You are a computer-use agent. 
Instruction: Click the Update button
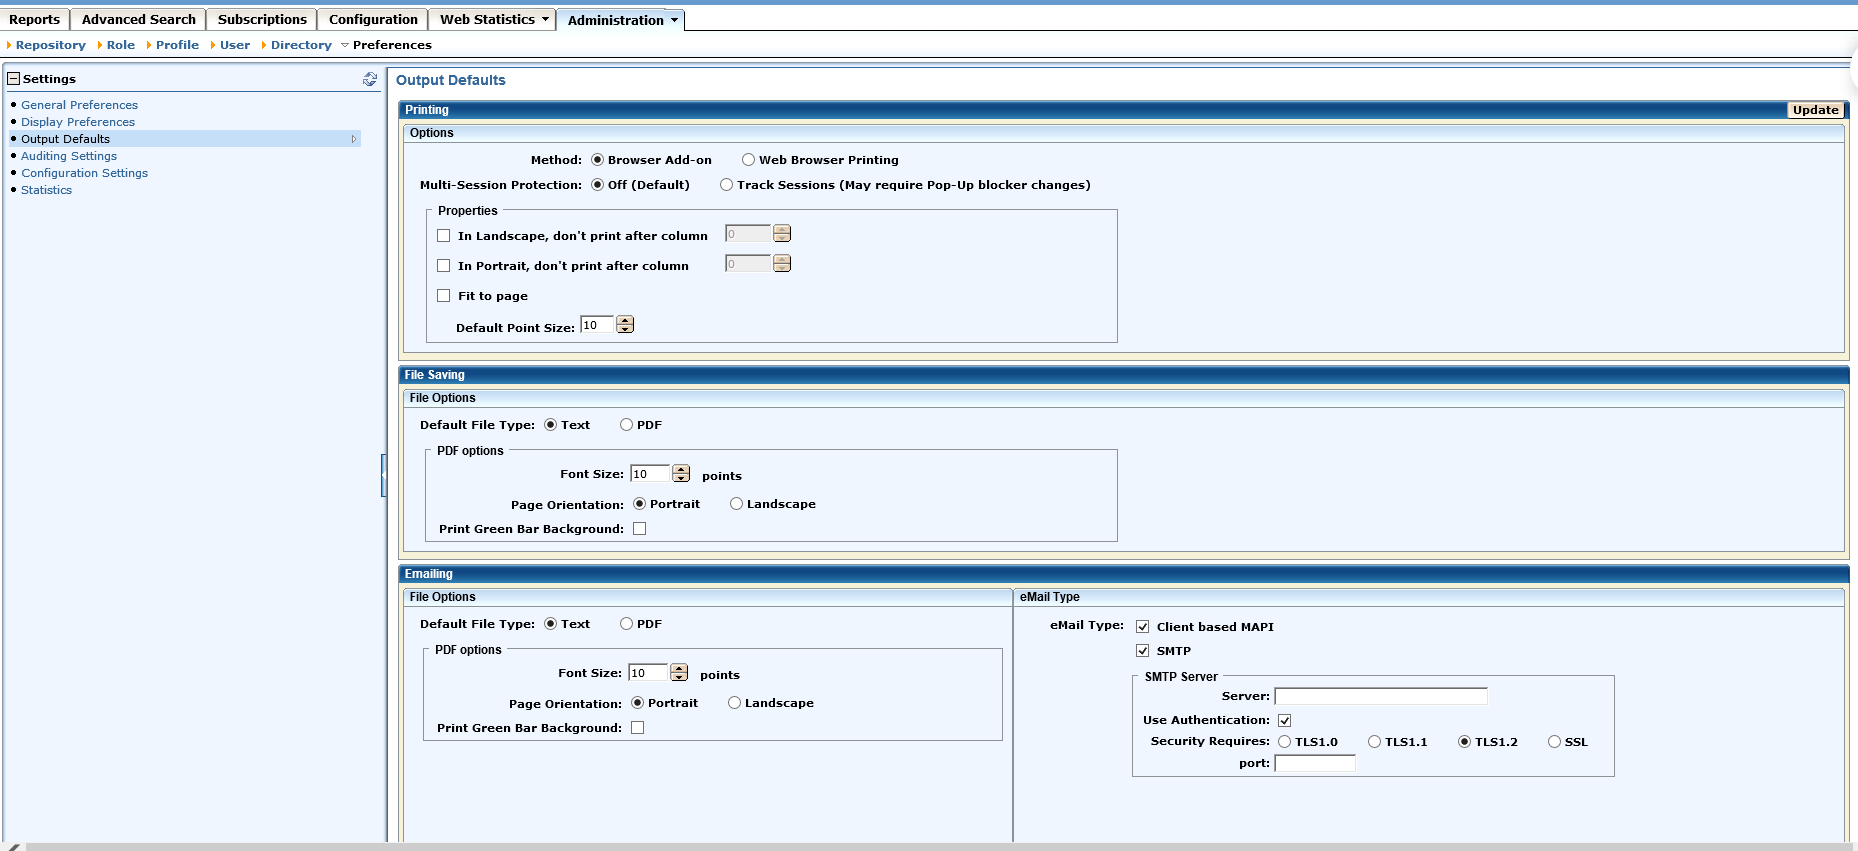point(1815,110)
